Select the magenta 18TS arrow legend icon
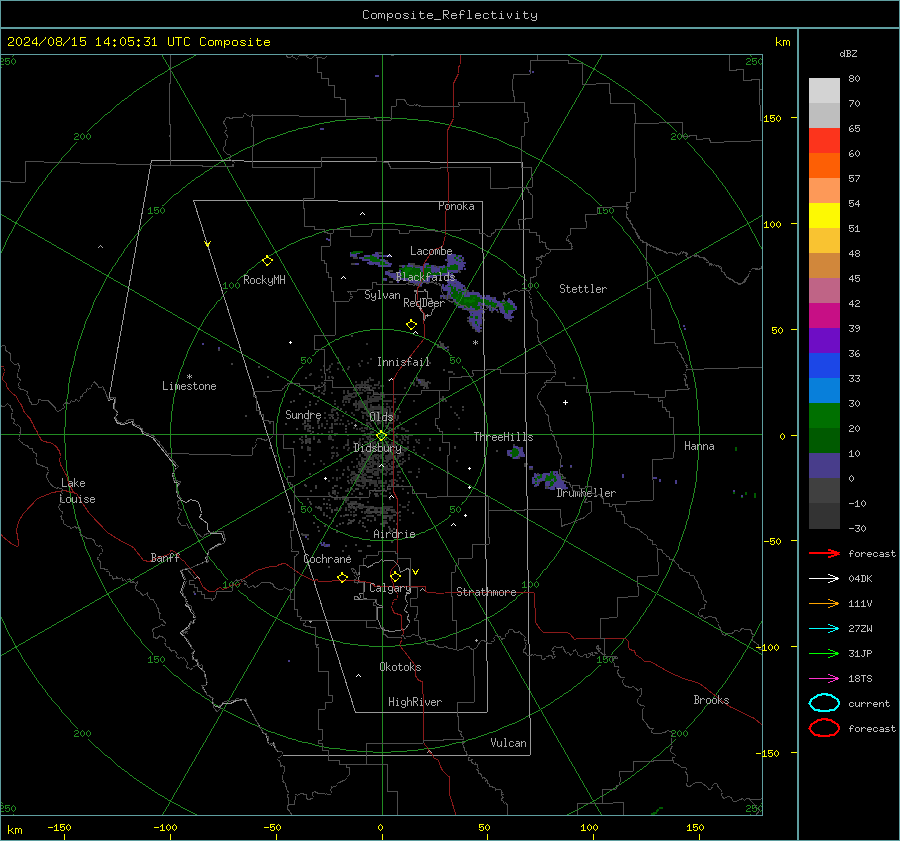 coord(824,679)
